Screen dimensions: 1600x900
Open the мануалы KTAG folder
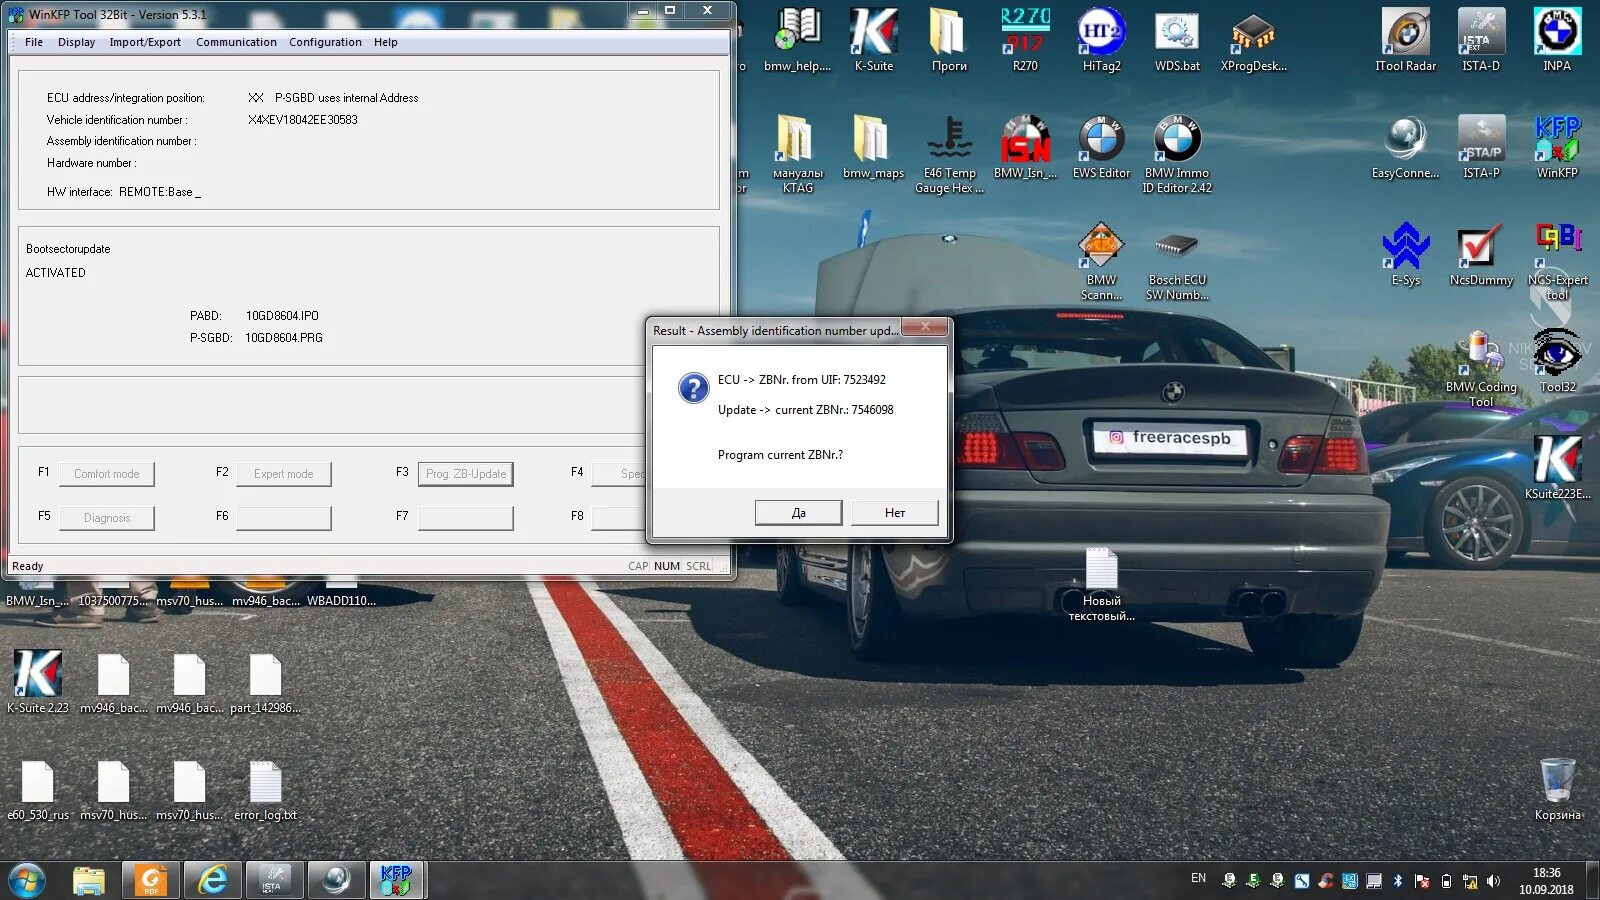tap(797, 154)
